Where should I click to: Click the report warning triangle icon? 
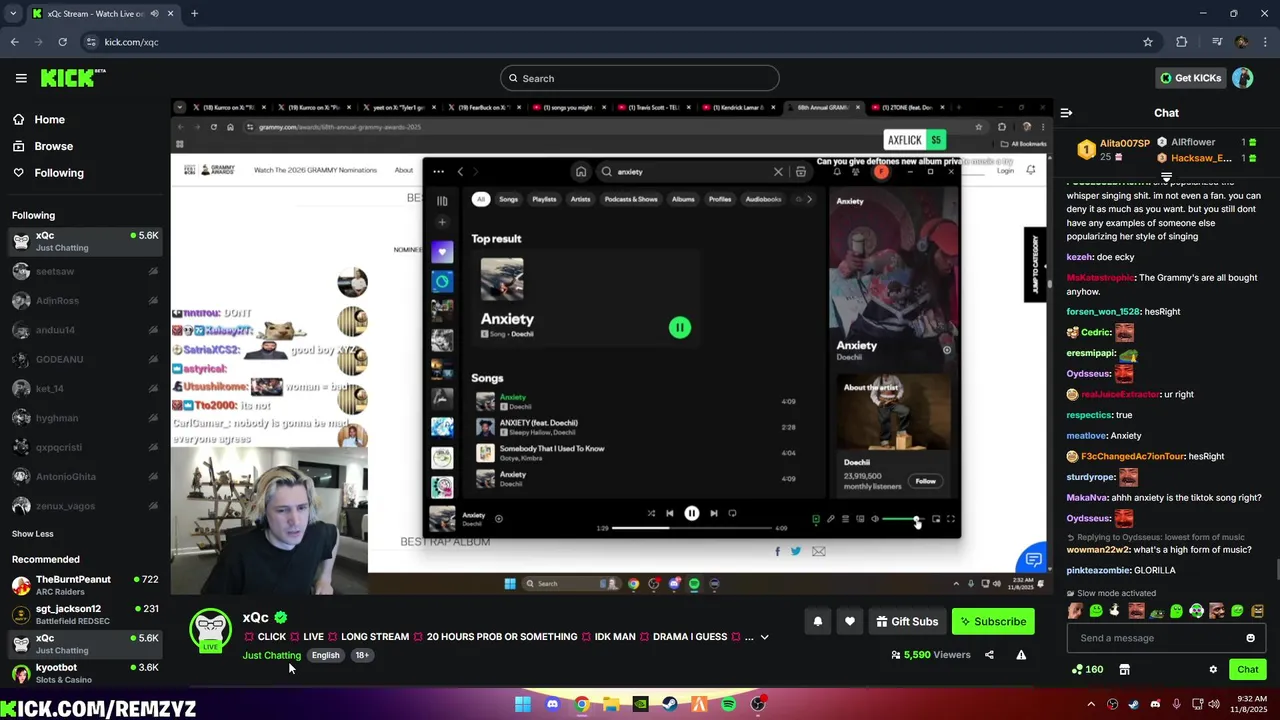click(1021, 655)
